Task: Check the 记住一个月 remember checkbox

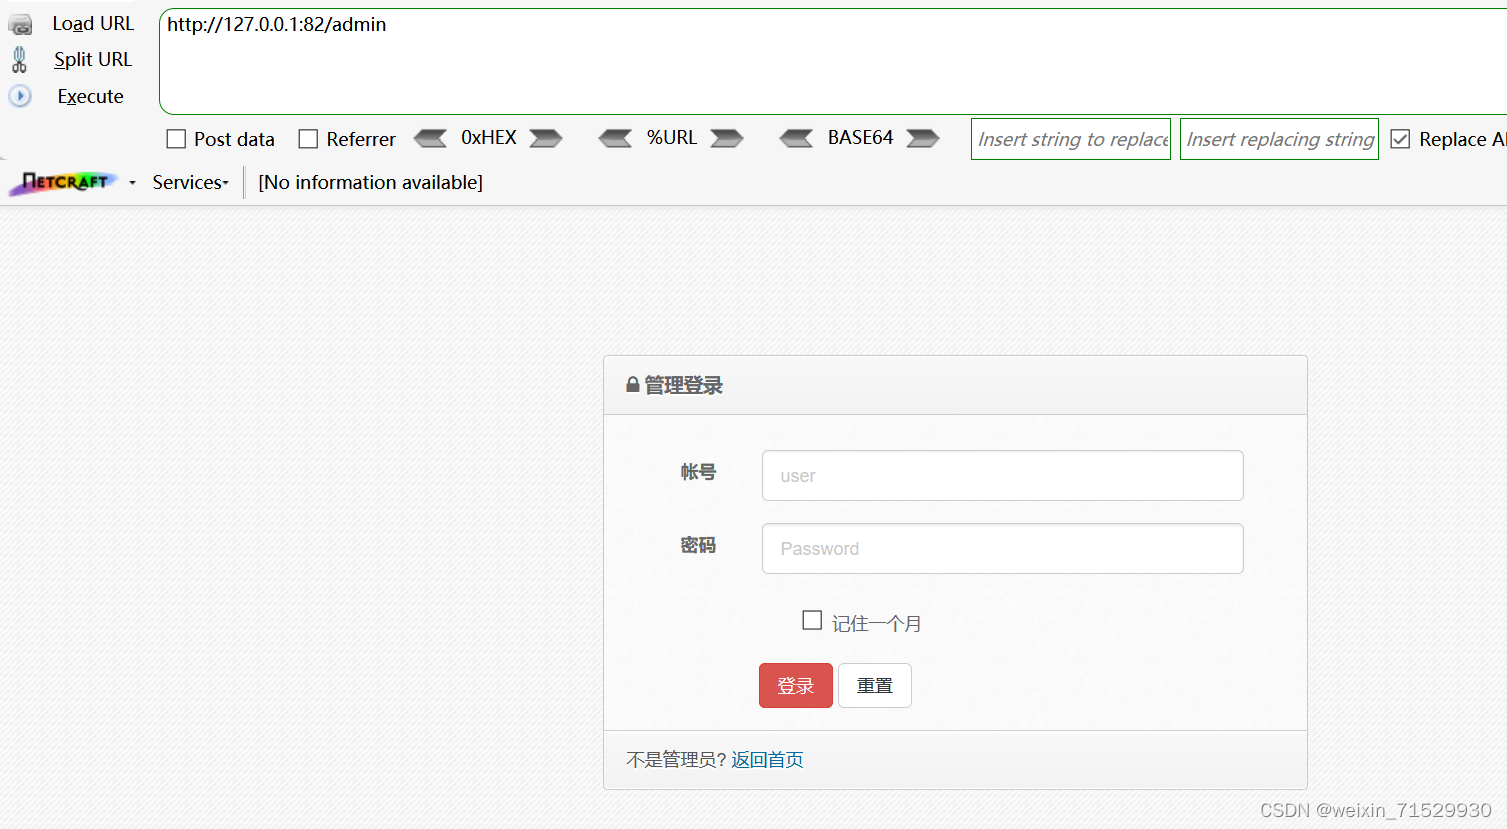Action: pos(812,620)
